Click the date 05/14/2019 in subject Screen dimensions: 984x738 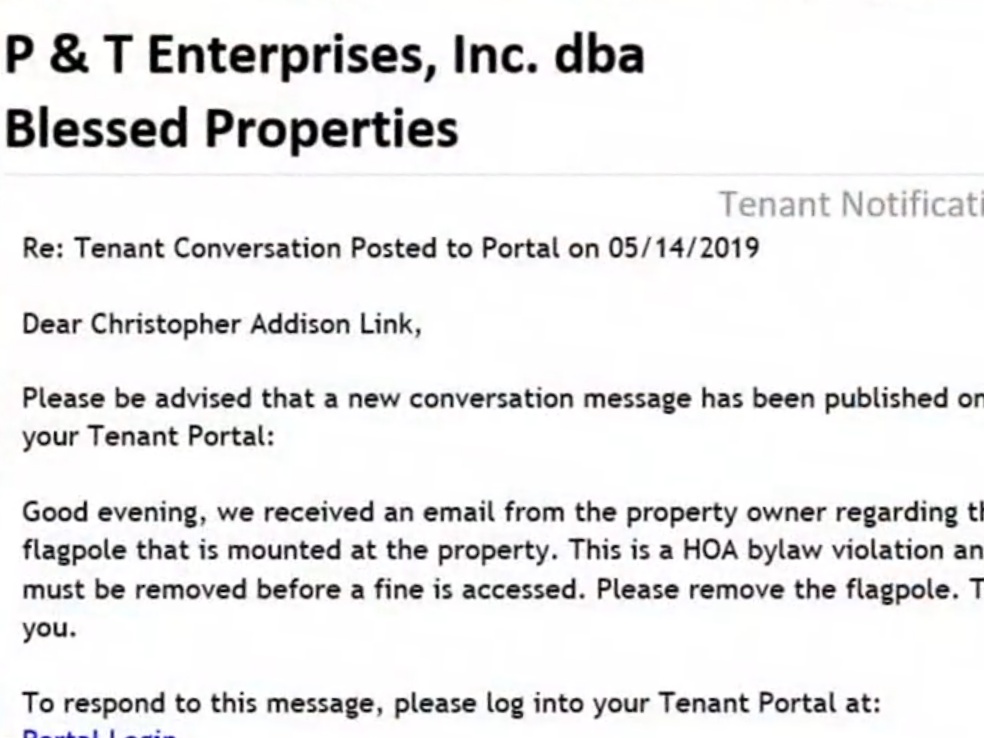(683, 248)
